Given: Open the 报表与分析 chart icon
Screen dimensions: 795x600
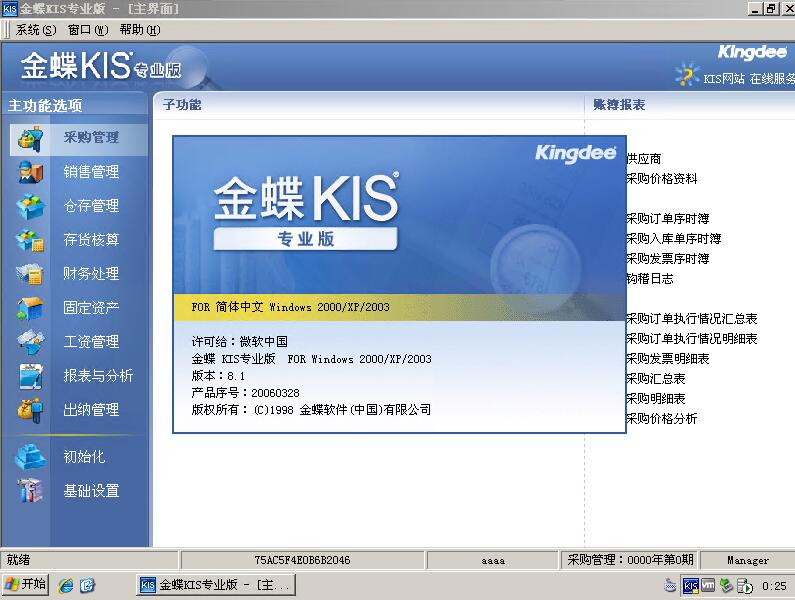Looking at the screenshot, I should click(x=30, y=376).
